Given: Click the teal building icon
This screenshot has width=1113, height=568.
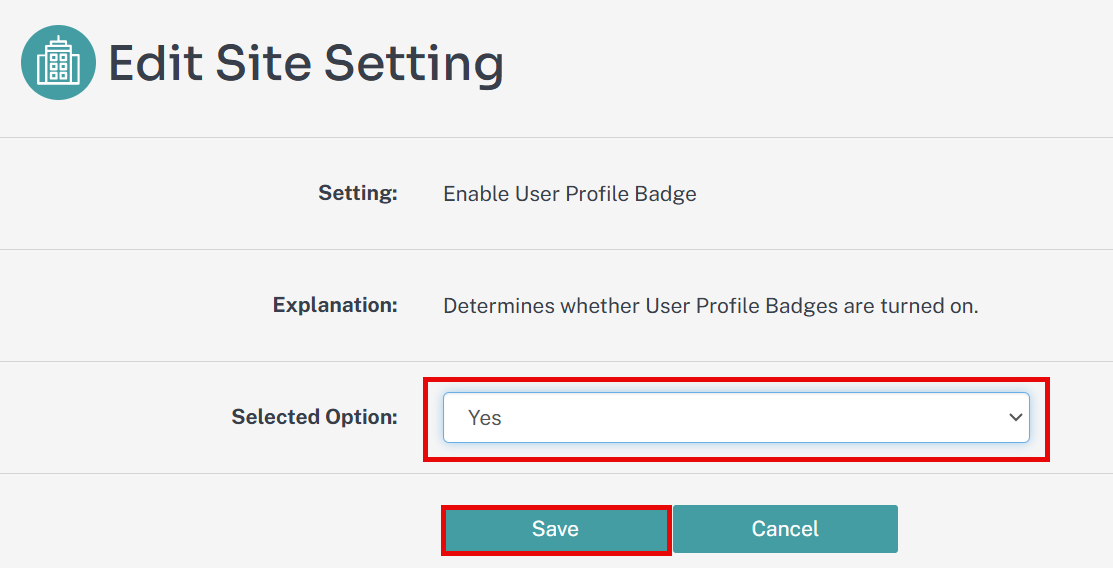Looking at the screenshot, I should (58, 63).
